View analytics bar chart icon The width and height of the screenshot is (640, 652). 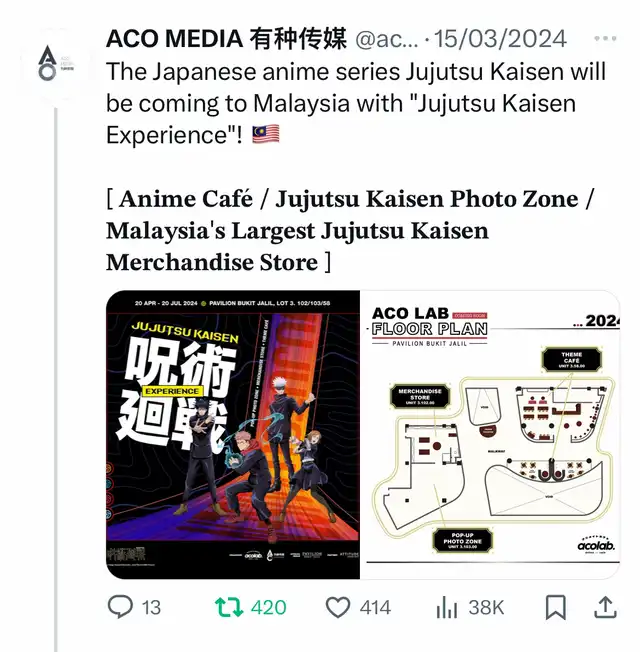coord(447,608)
